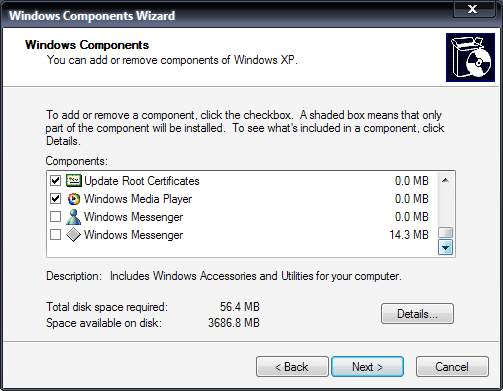Open the Details... button

(x=417, y=314)
